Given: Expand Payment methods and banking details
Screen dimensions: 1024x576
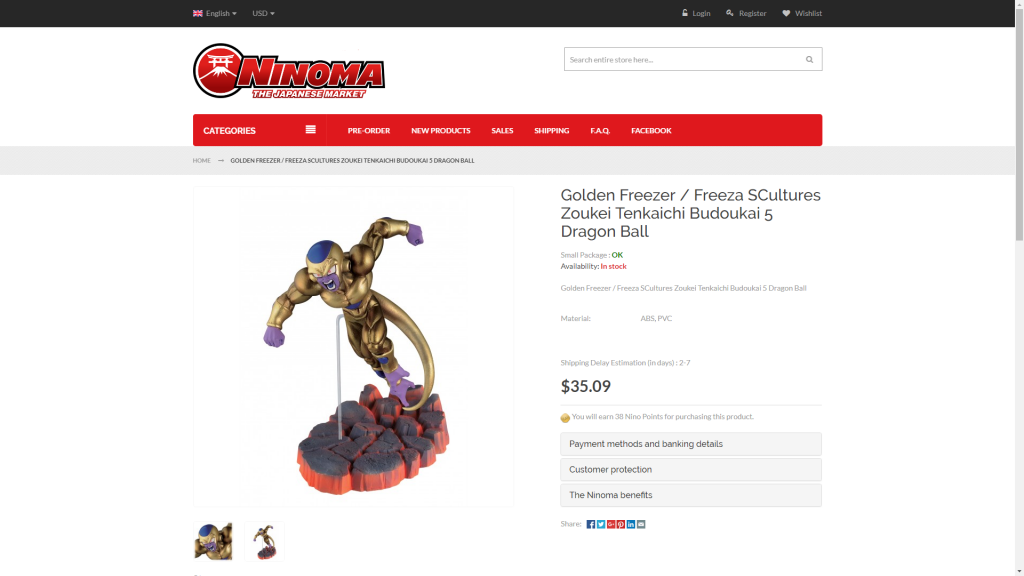Looking at the screenshot, I should (x=691, y=444).
